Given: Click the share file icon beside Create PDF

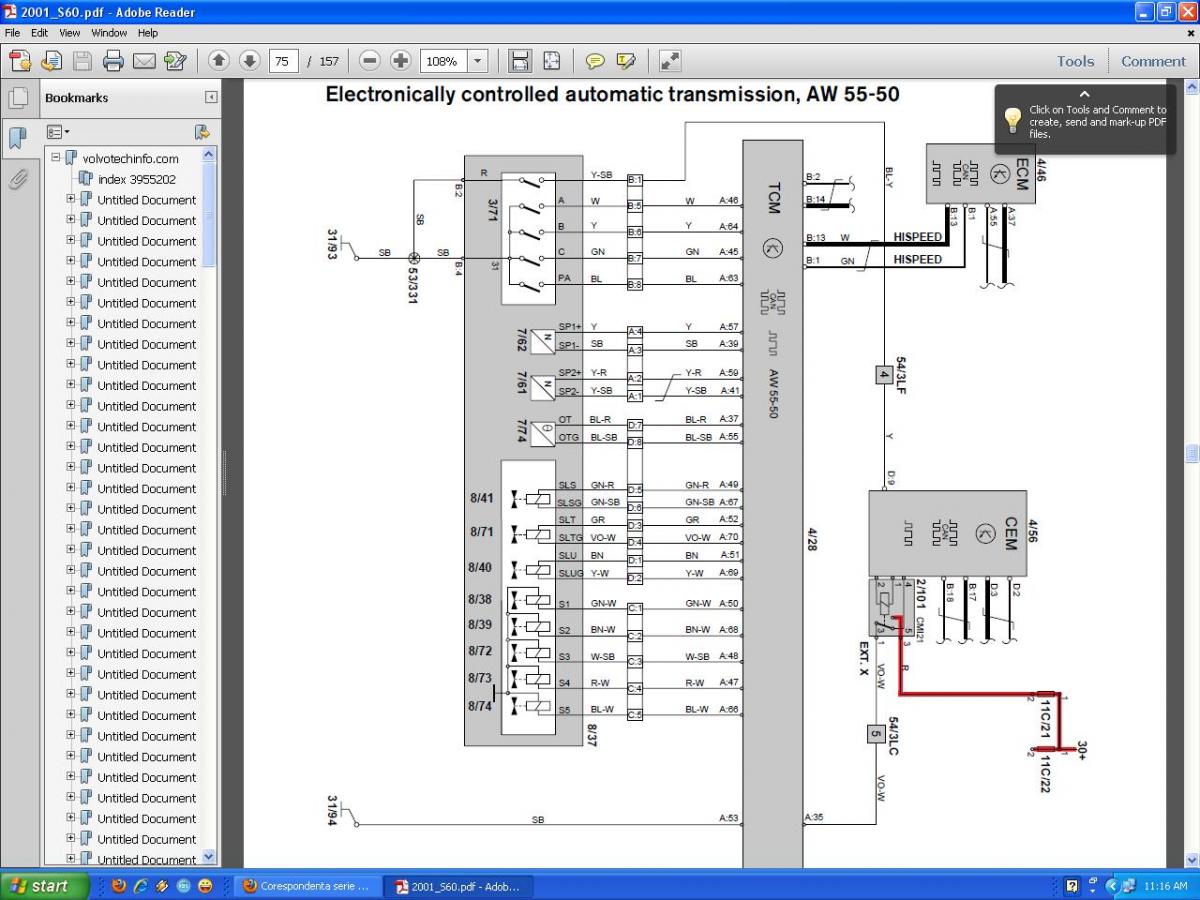Looking at the screenshot, I should (x=52, y=61).
